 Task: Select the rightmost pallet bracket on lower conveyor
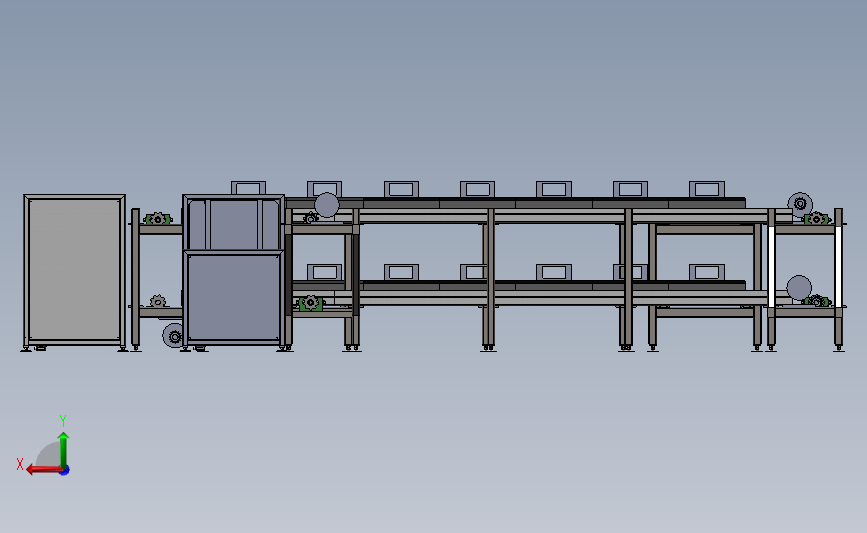[x=707, y=272]
